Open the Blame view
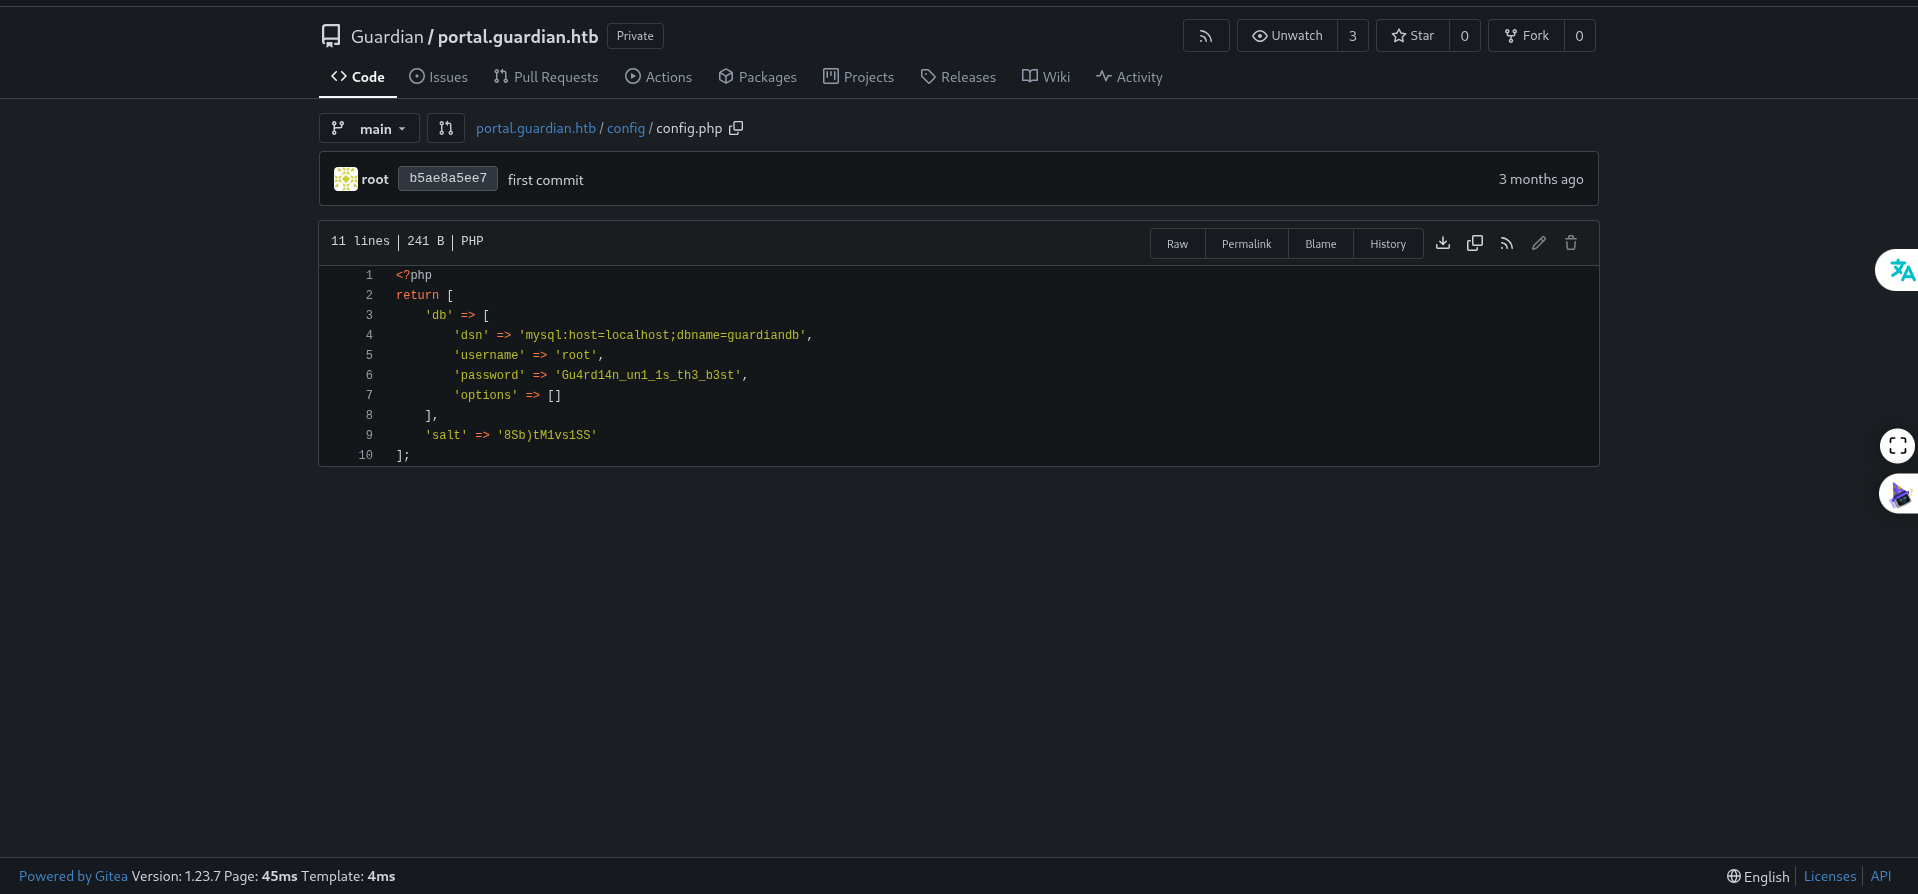 click(1320, 244)
